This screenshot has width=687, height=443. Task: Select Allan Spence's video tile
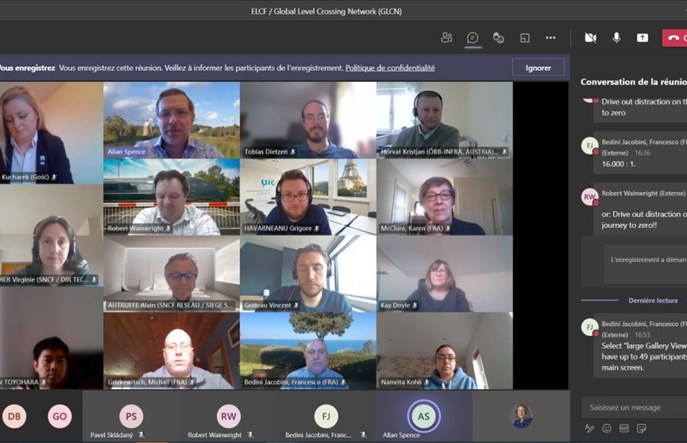(171, 120)
